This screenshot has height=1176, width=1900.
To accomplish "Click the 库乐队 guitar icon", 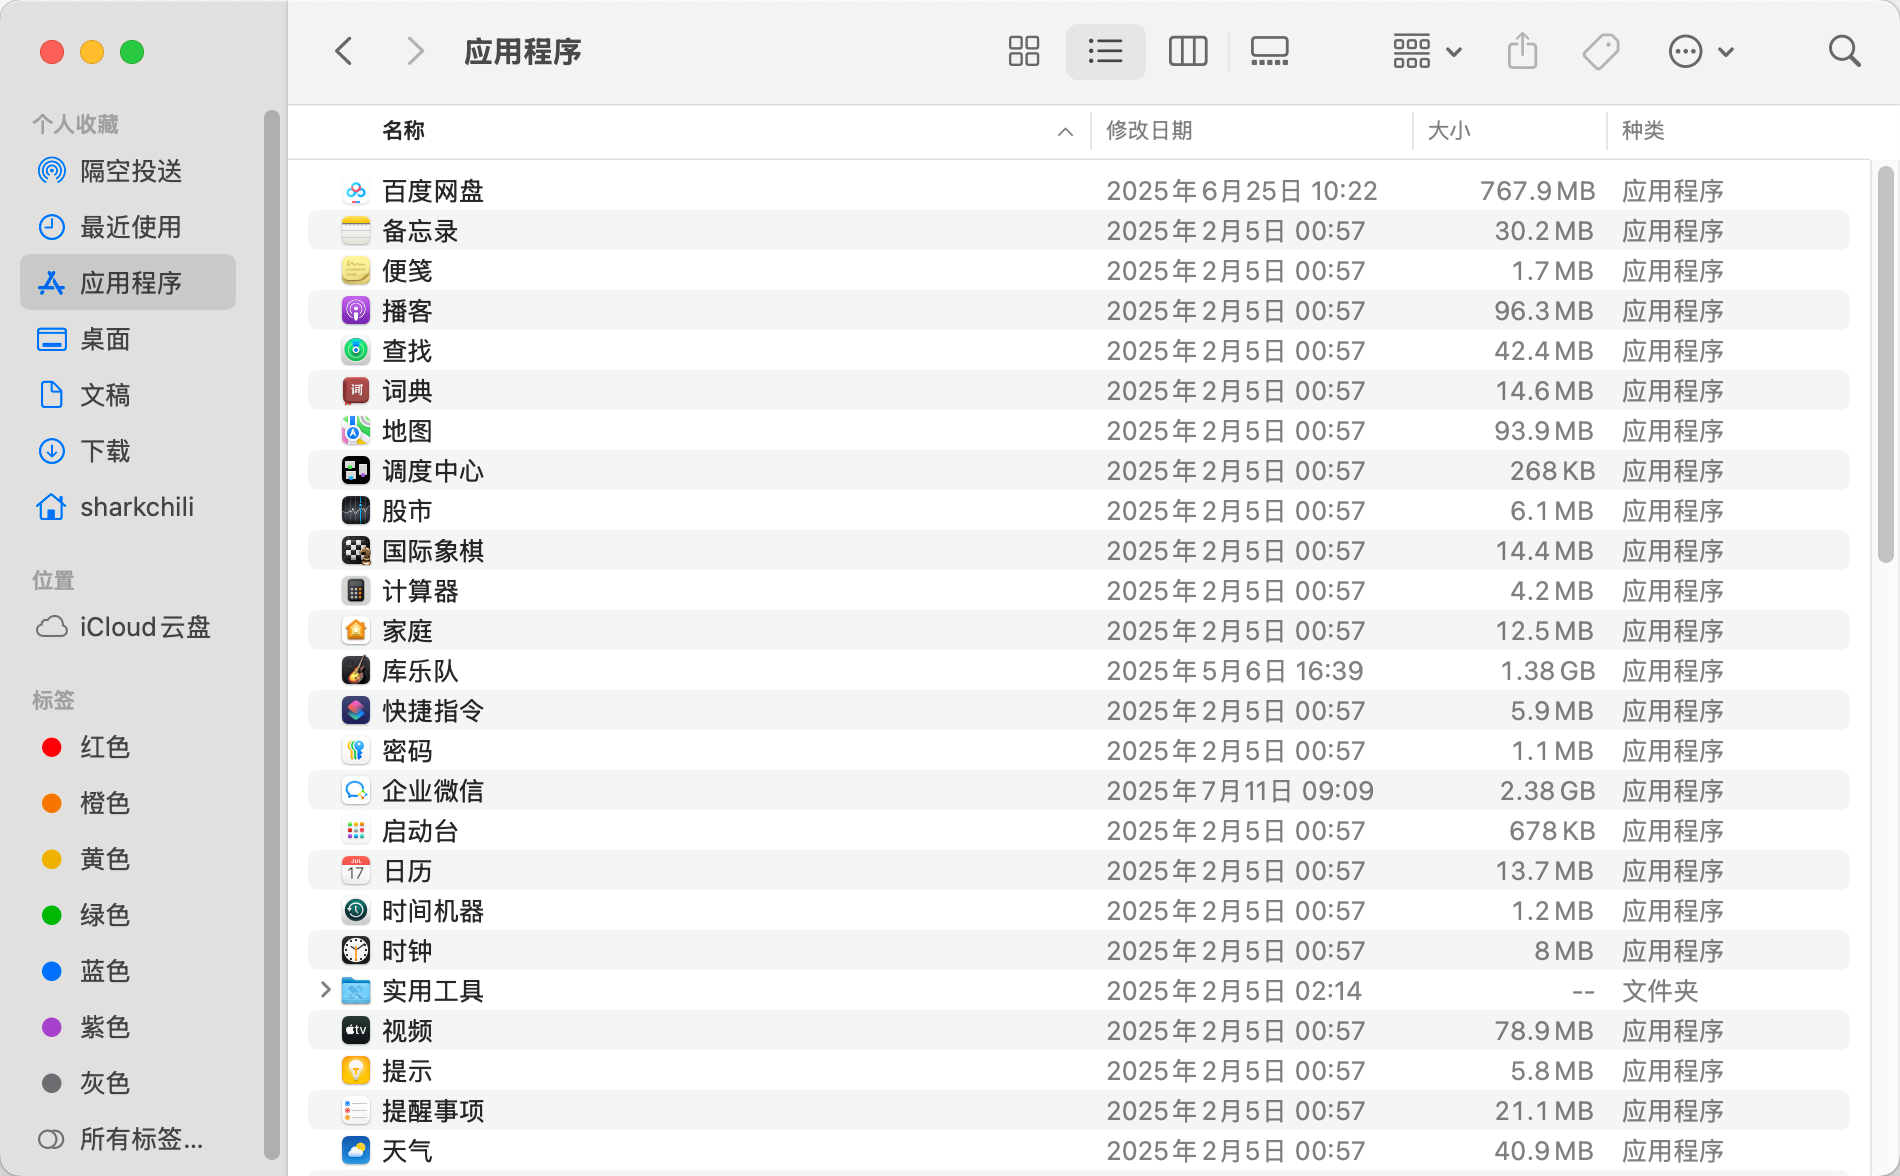I will [x=356, y=671].
